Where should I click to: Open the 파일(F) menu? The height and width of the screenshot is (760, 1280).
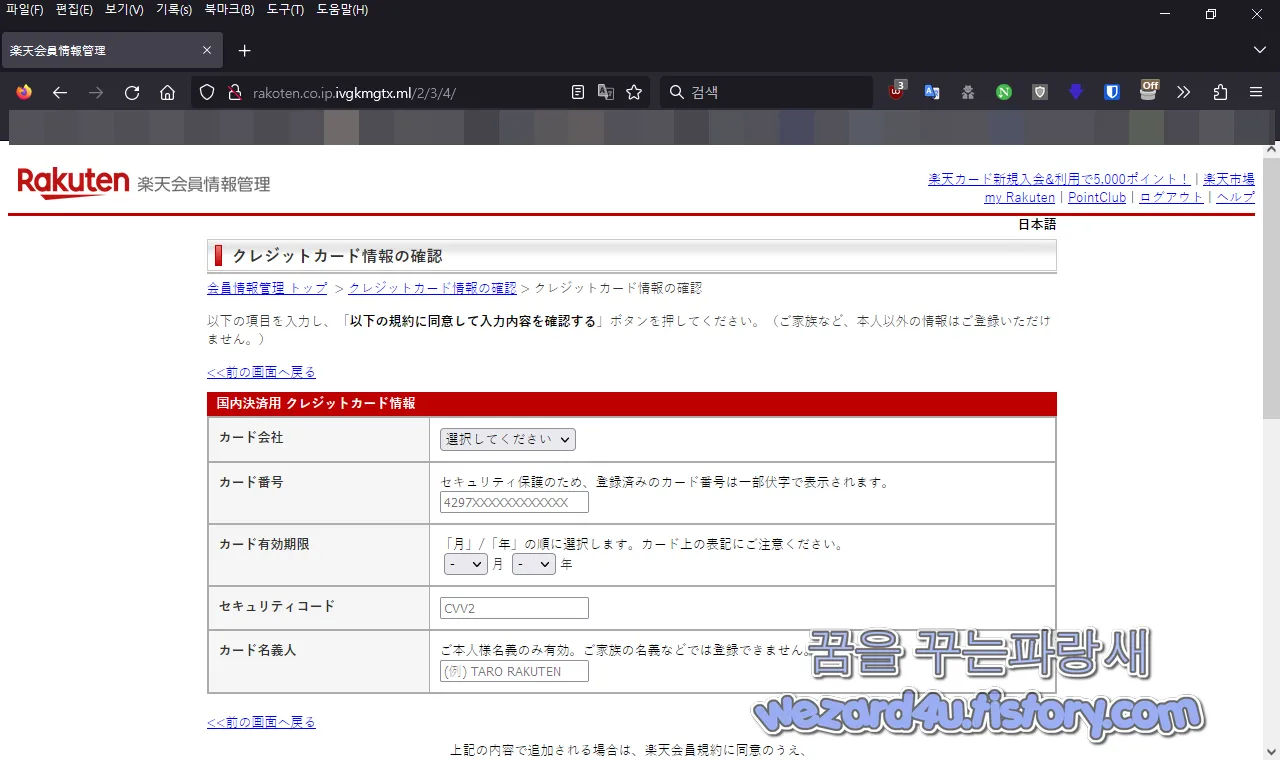tap(25, 10)
